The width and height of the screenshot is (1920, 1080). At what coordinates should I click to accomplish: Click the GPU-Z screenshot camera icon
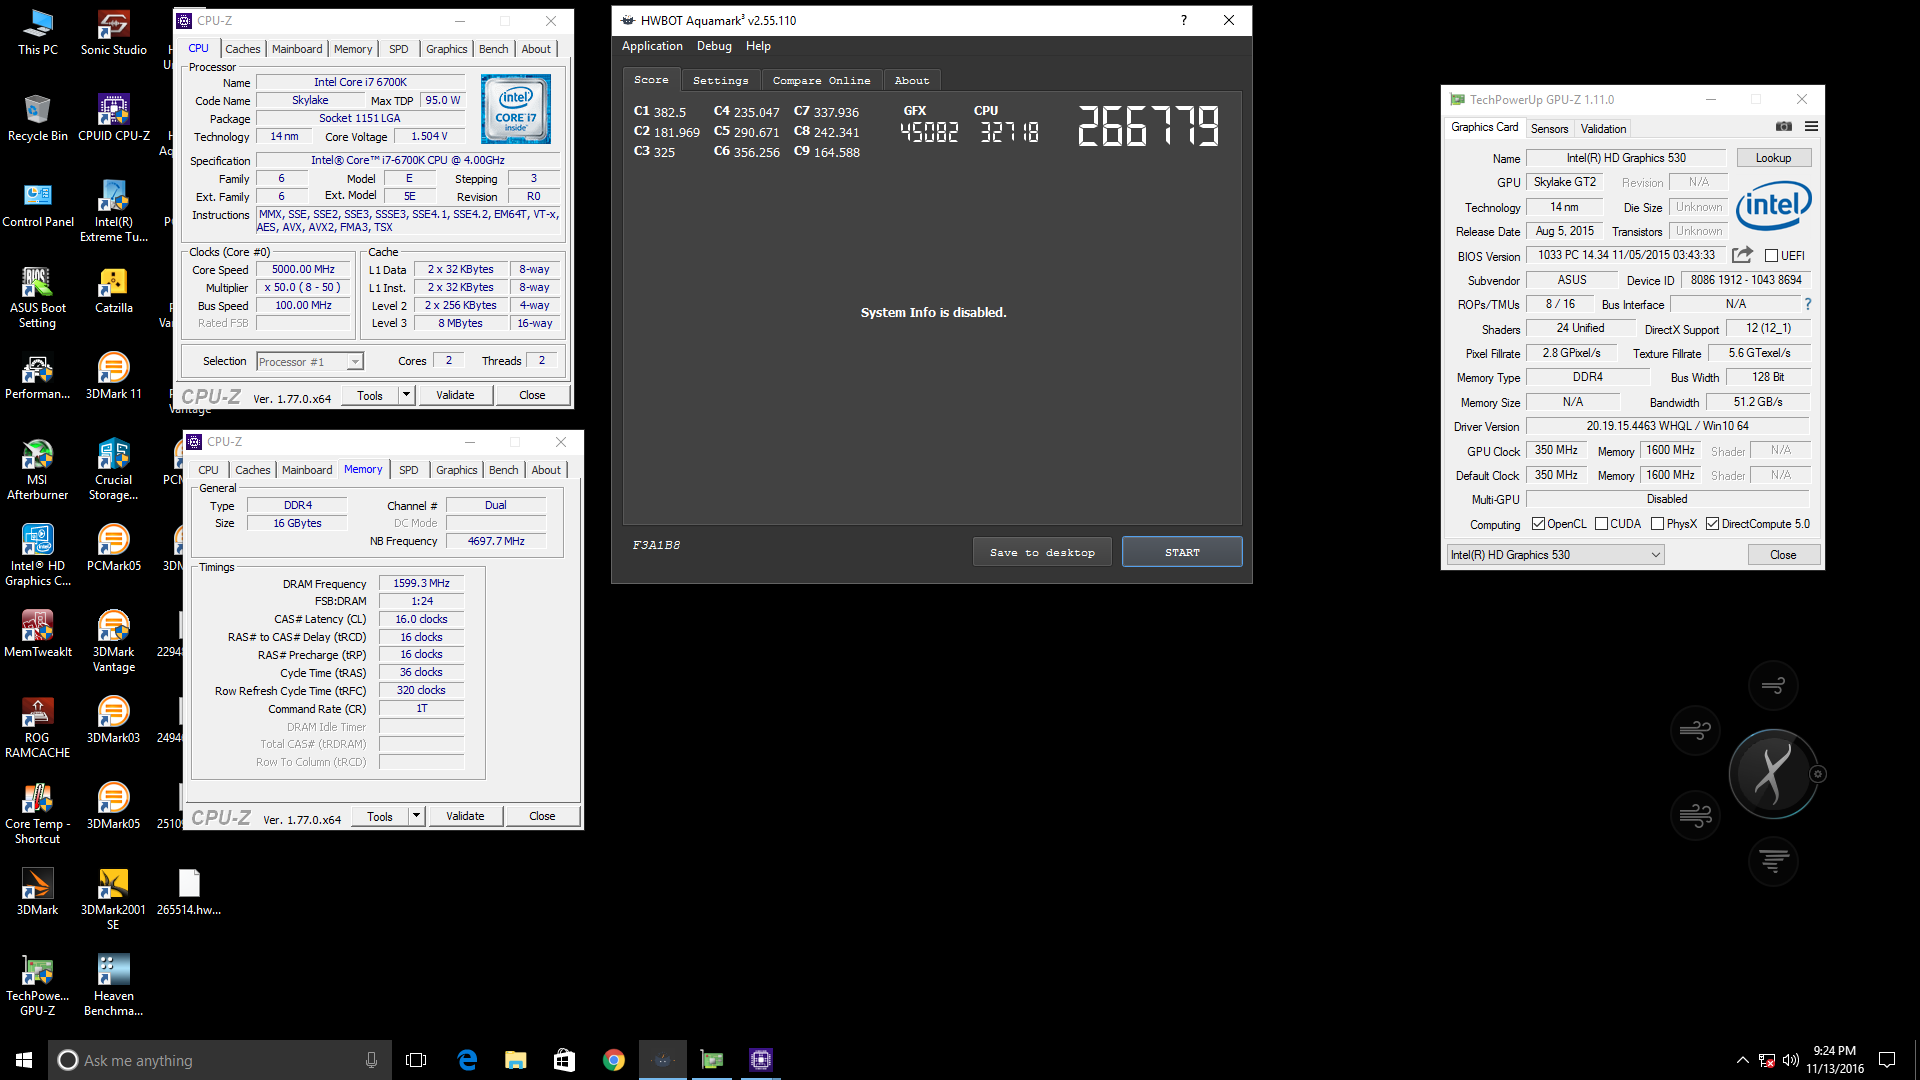coord(1783,127)
